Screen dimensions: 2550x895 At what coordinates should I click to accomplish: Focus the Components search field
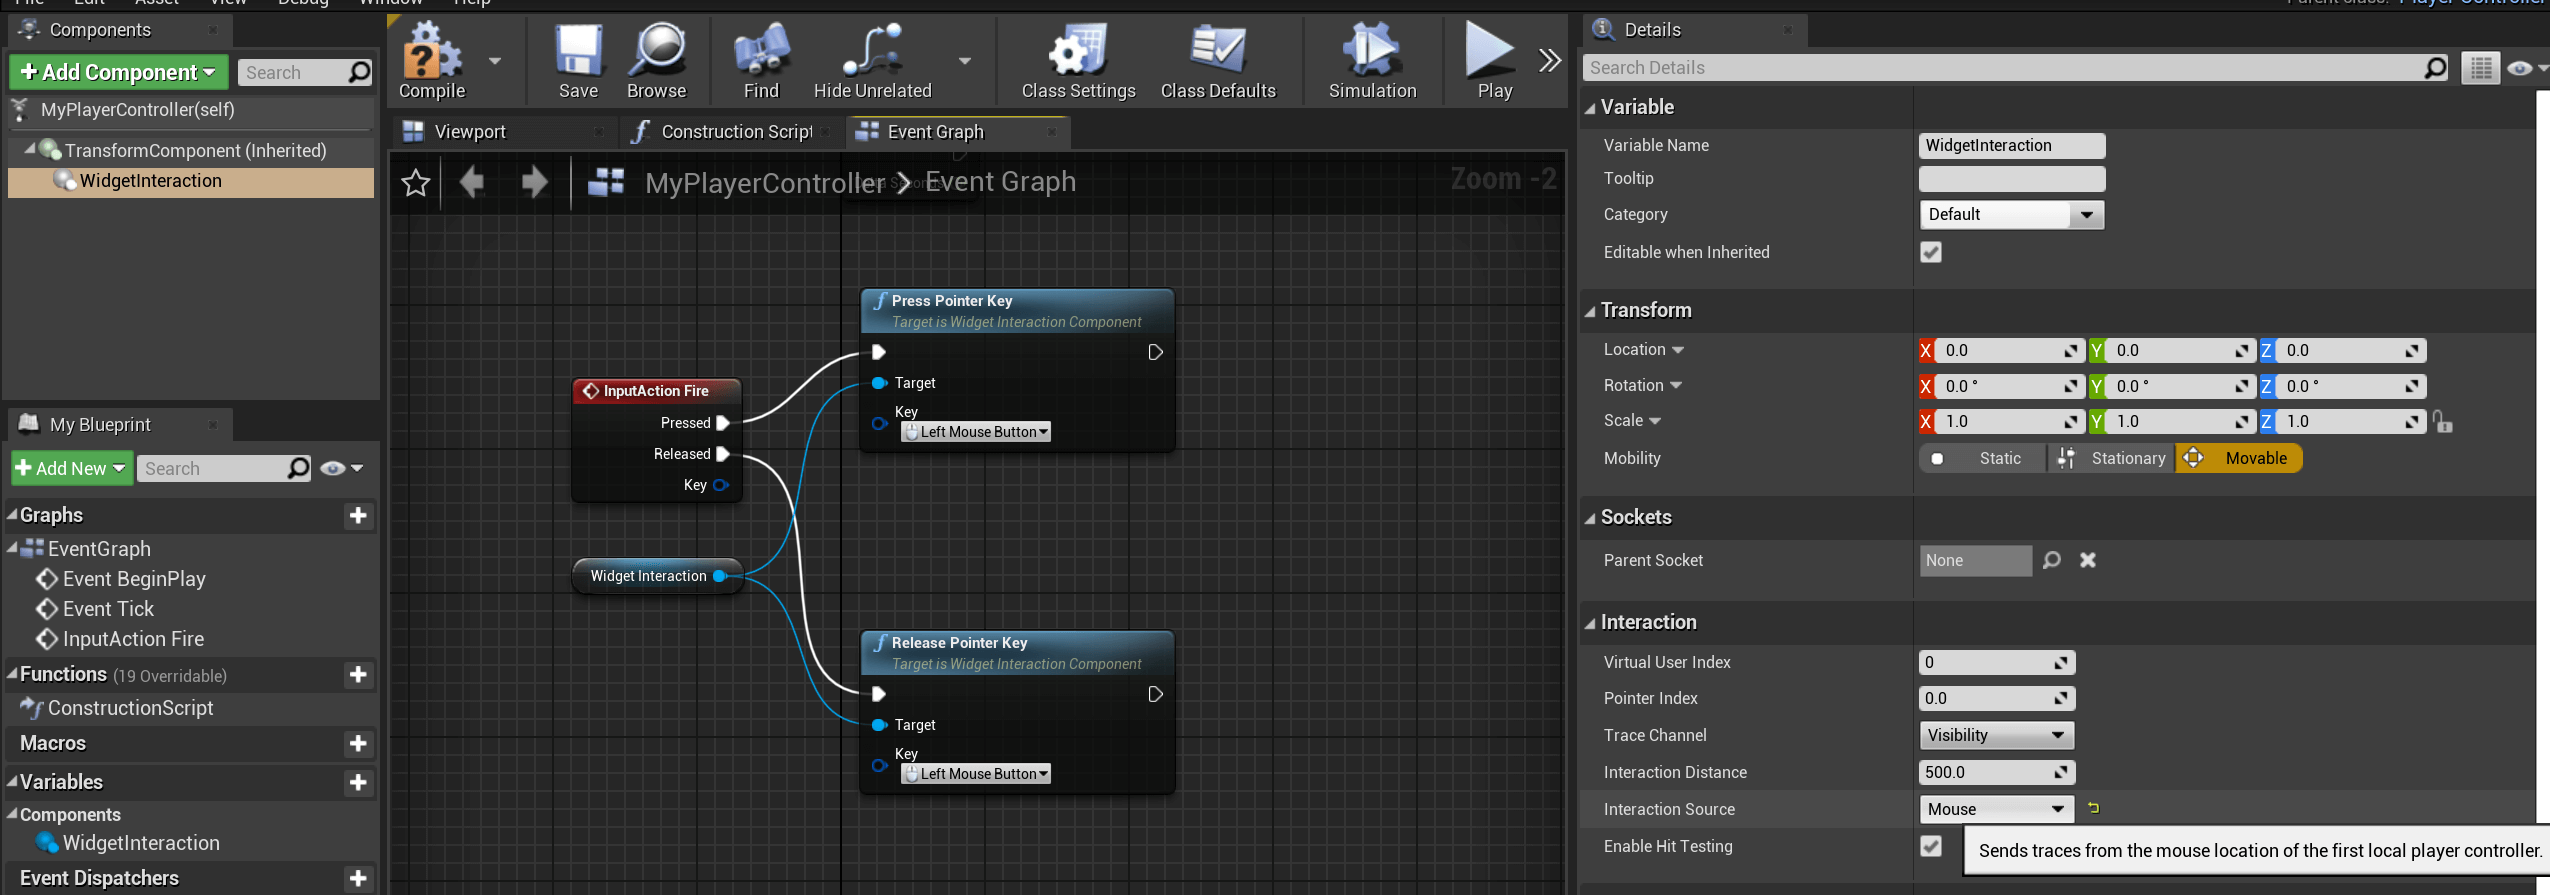304,72
